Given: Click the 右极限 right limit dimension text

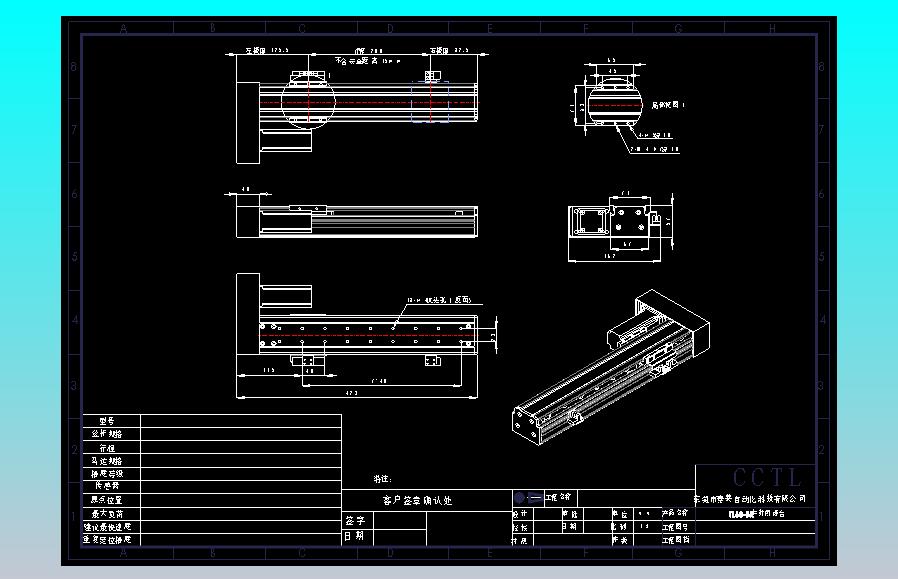Looking at the screenshot, I should (x=450, y=50).
